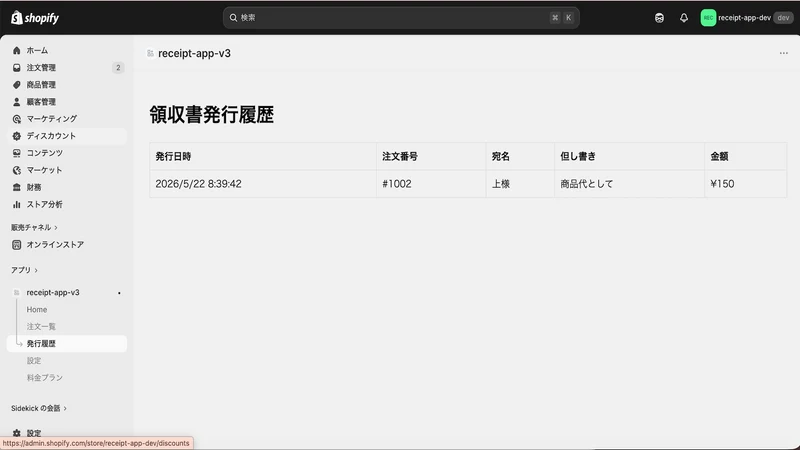Click the gear icon at sidebar bottom
This screenshot has width=800, height=450.
pyautogui.click(x=17, y=433)
